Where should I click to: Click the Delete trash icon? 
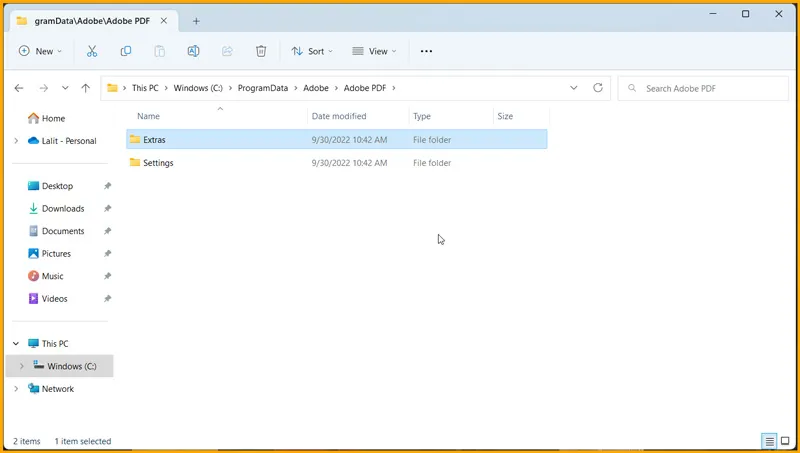[261, 51]
